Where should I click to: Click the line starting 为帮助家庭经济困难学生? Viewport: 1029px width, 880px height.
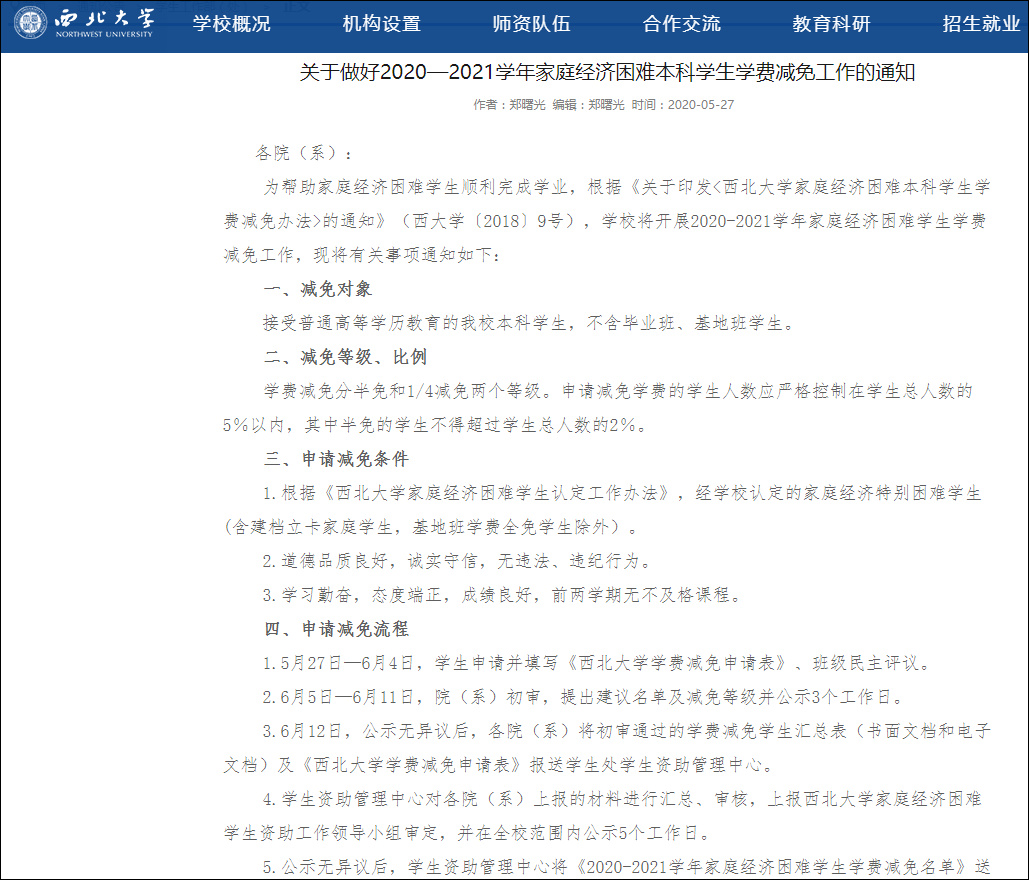click(x=627, y=188)
